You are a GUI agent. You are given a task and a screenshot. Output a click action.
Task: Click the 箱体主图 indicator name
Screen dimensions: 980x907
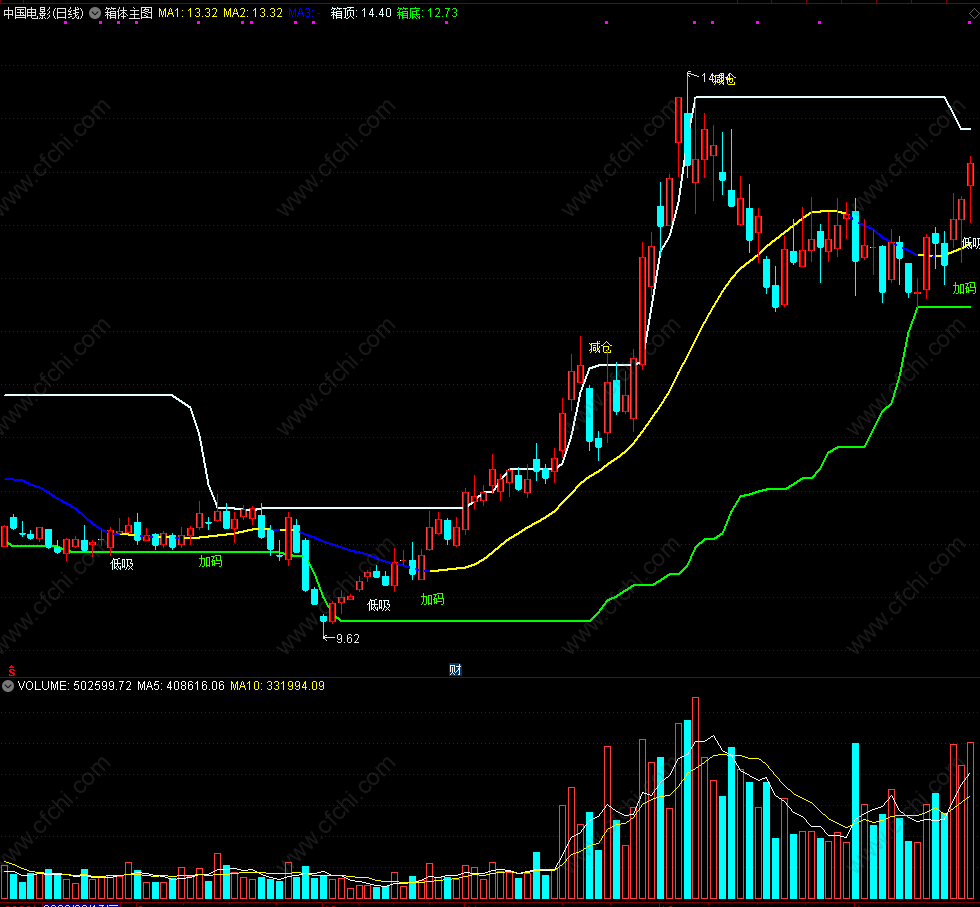pos(129,13)
